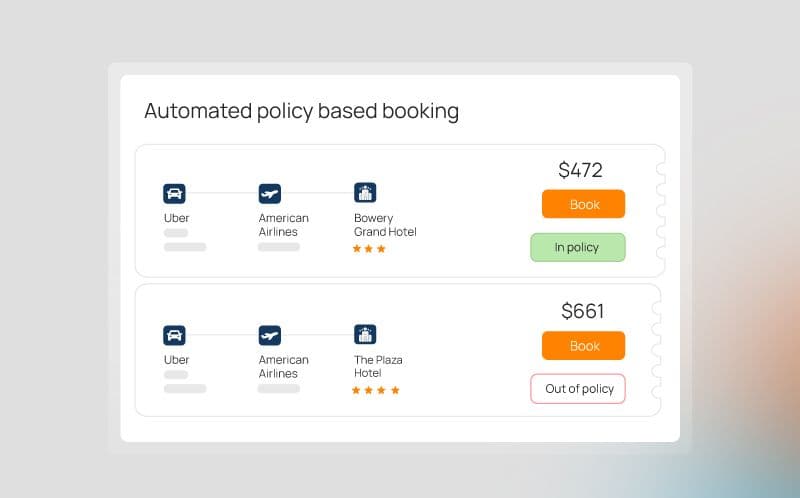Viewport: 800px width, 498px height.
Task: Book the $472 travel package
Action: pos(584,204)
